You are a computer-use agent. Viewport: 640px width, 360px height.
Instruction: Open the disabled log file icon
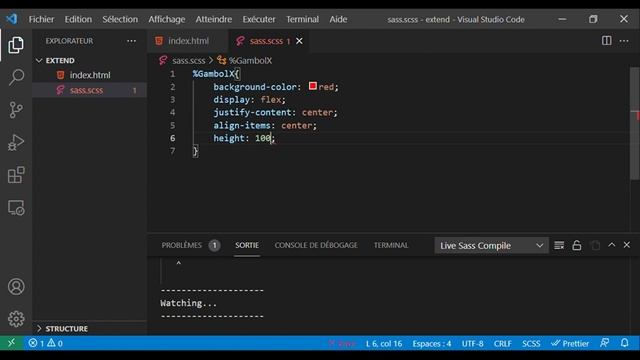click(596, 245)
